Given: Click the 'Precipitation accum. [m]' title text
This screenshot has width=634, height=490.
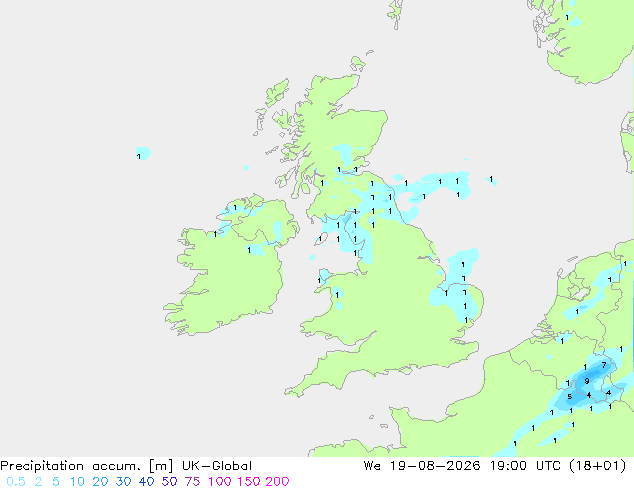Looking at the screenshot, I should click(87, 466).
